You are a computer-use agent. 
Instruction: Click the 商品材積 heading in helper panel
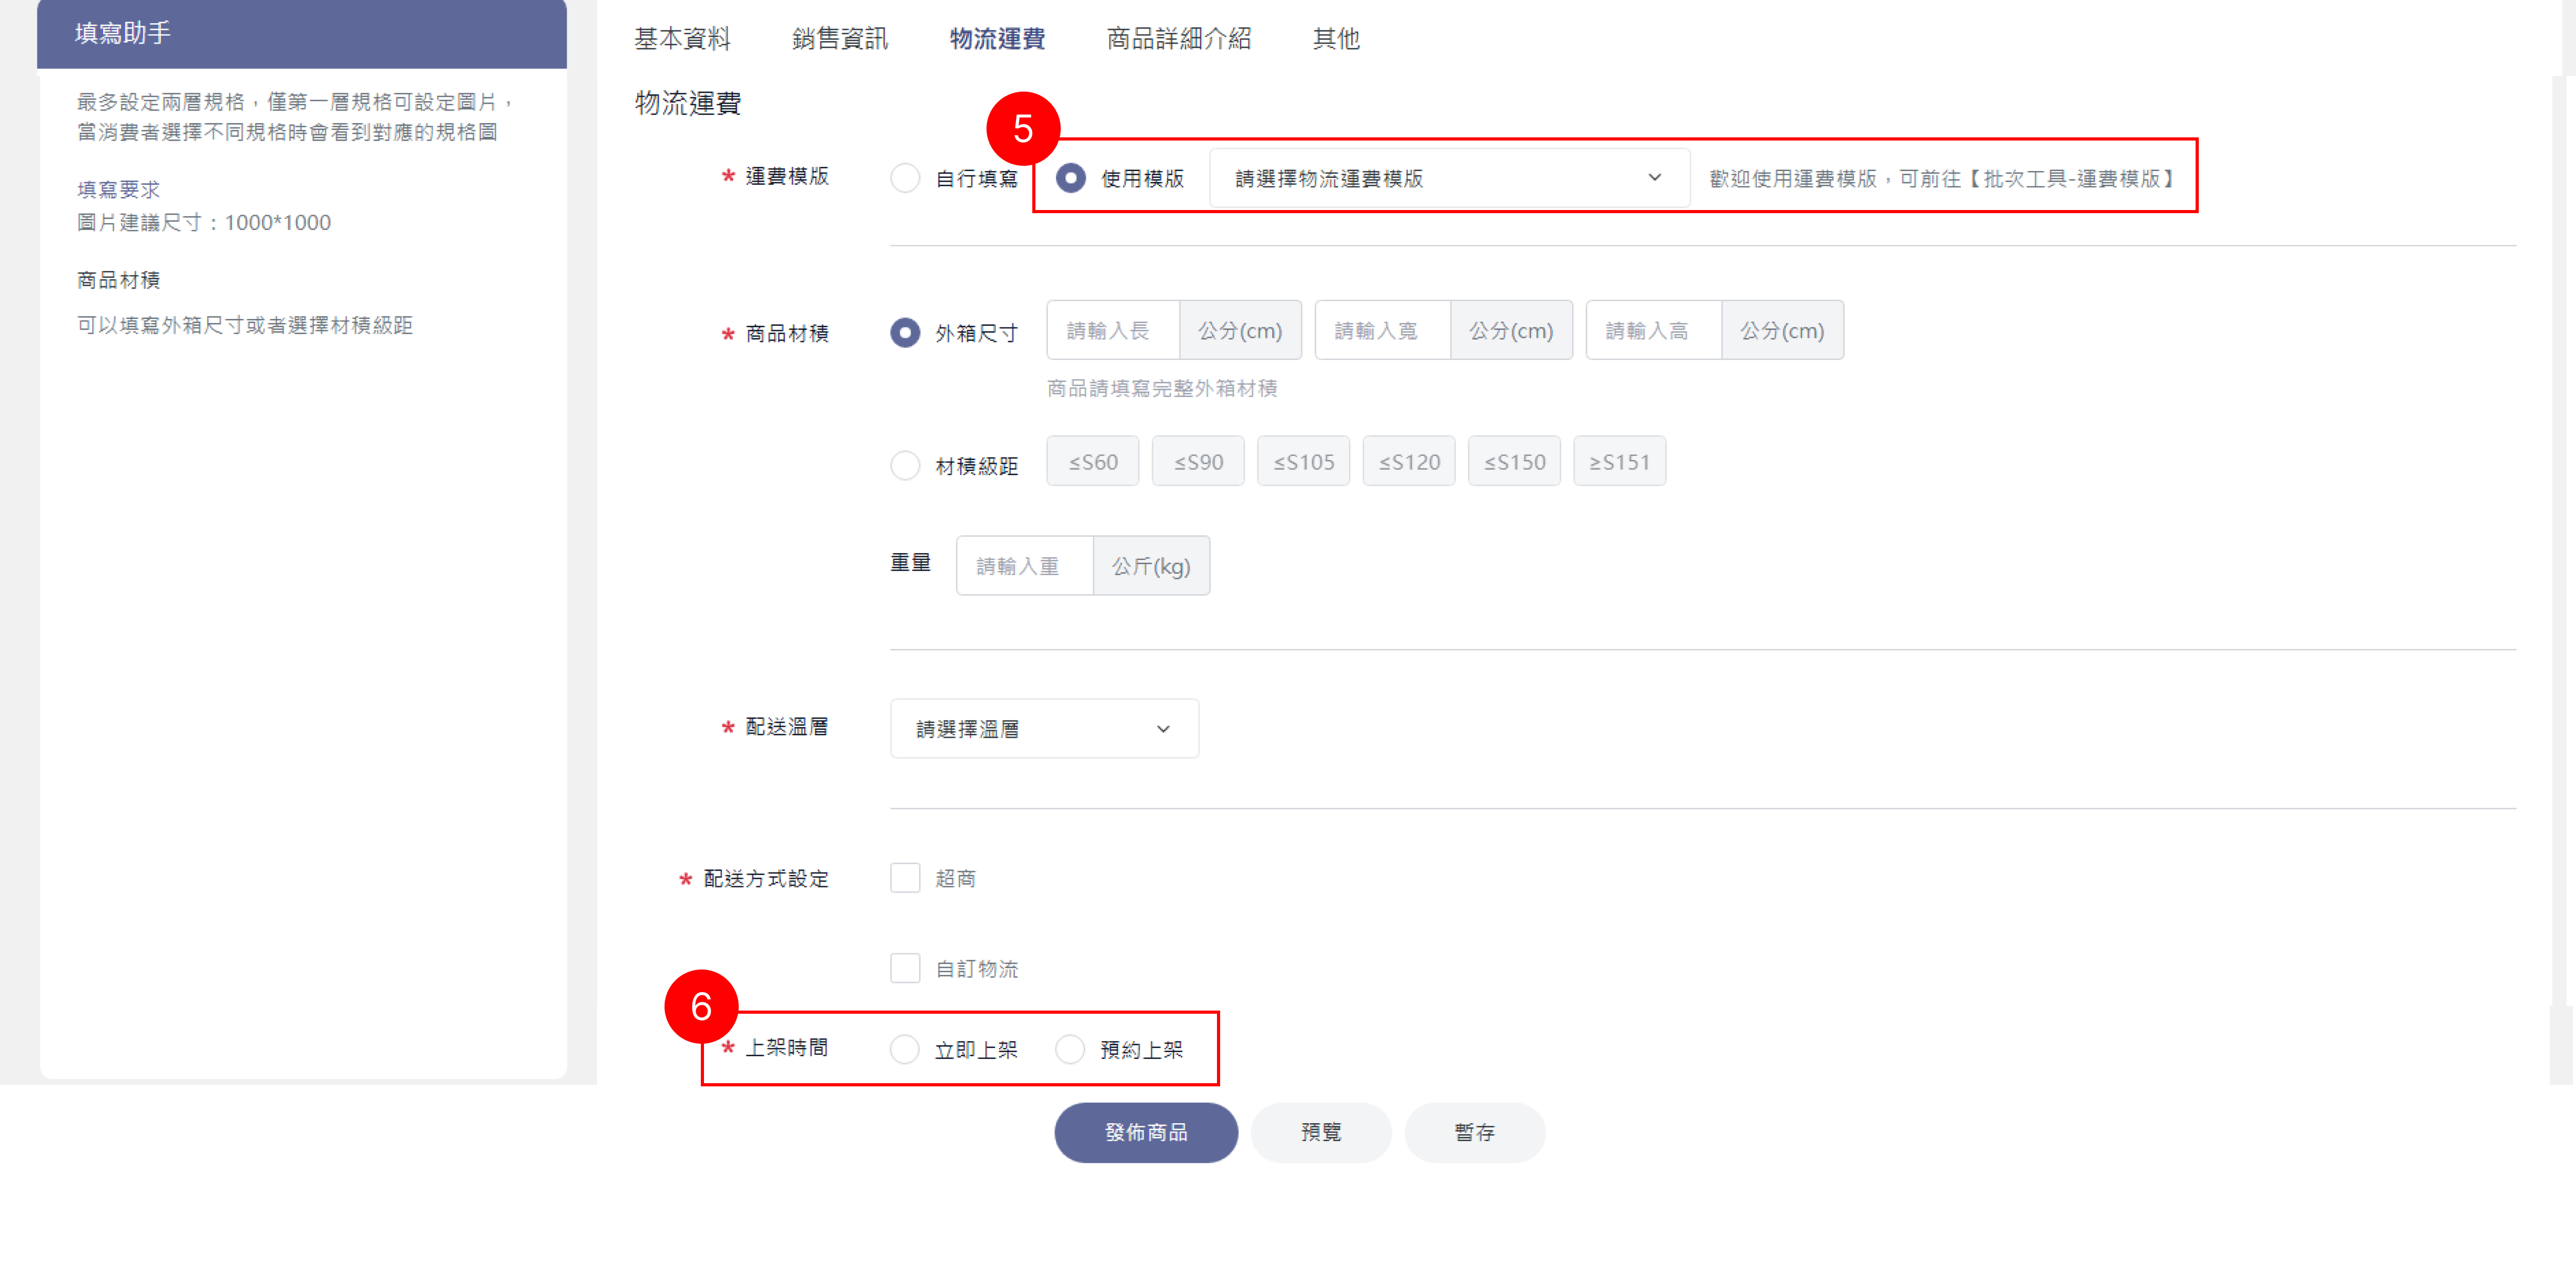coord(119,280)
